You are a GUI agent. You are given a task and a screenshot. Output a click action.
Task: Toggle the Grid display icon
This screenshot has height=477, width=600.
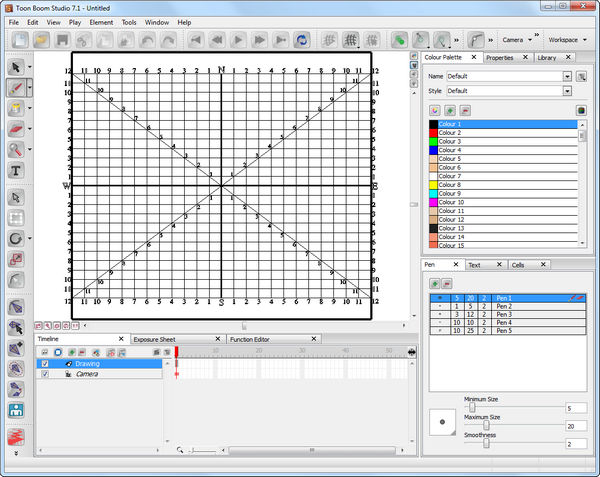click(351, 40)
